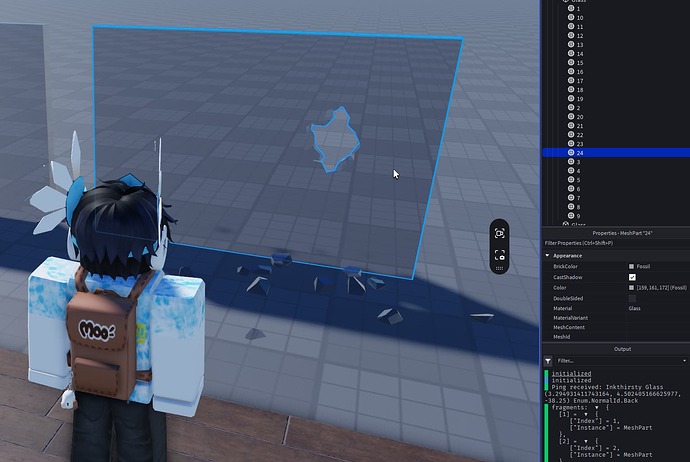Click the hole in the glass pane
The image size is (690, 462).
tap(334, 140)
